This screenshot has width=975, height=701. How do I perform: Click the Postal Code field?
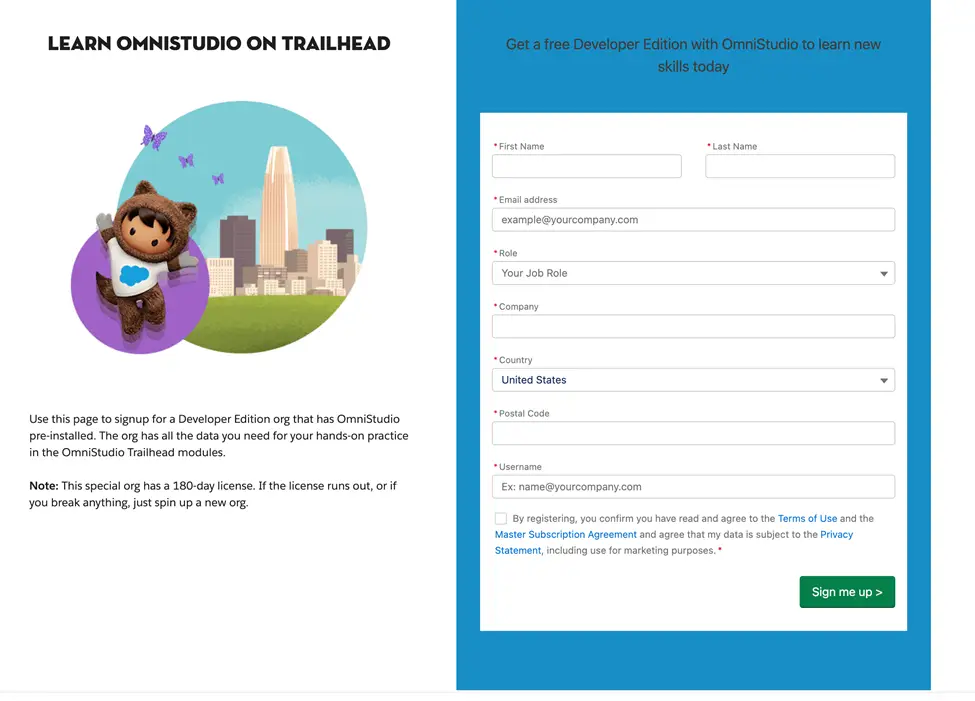693,433
